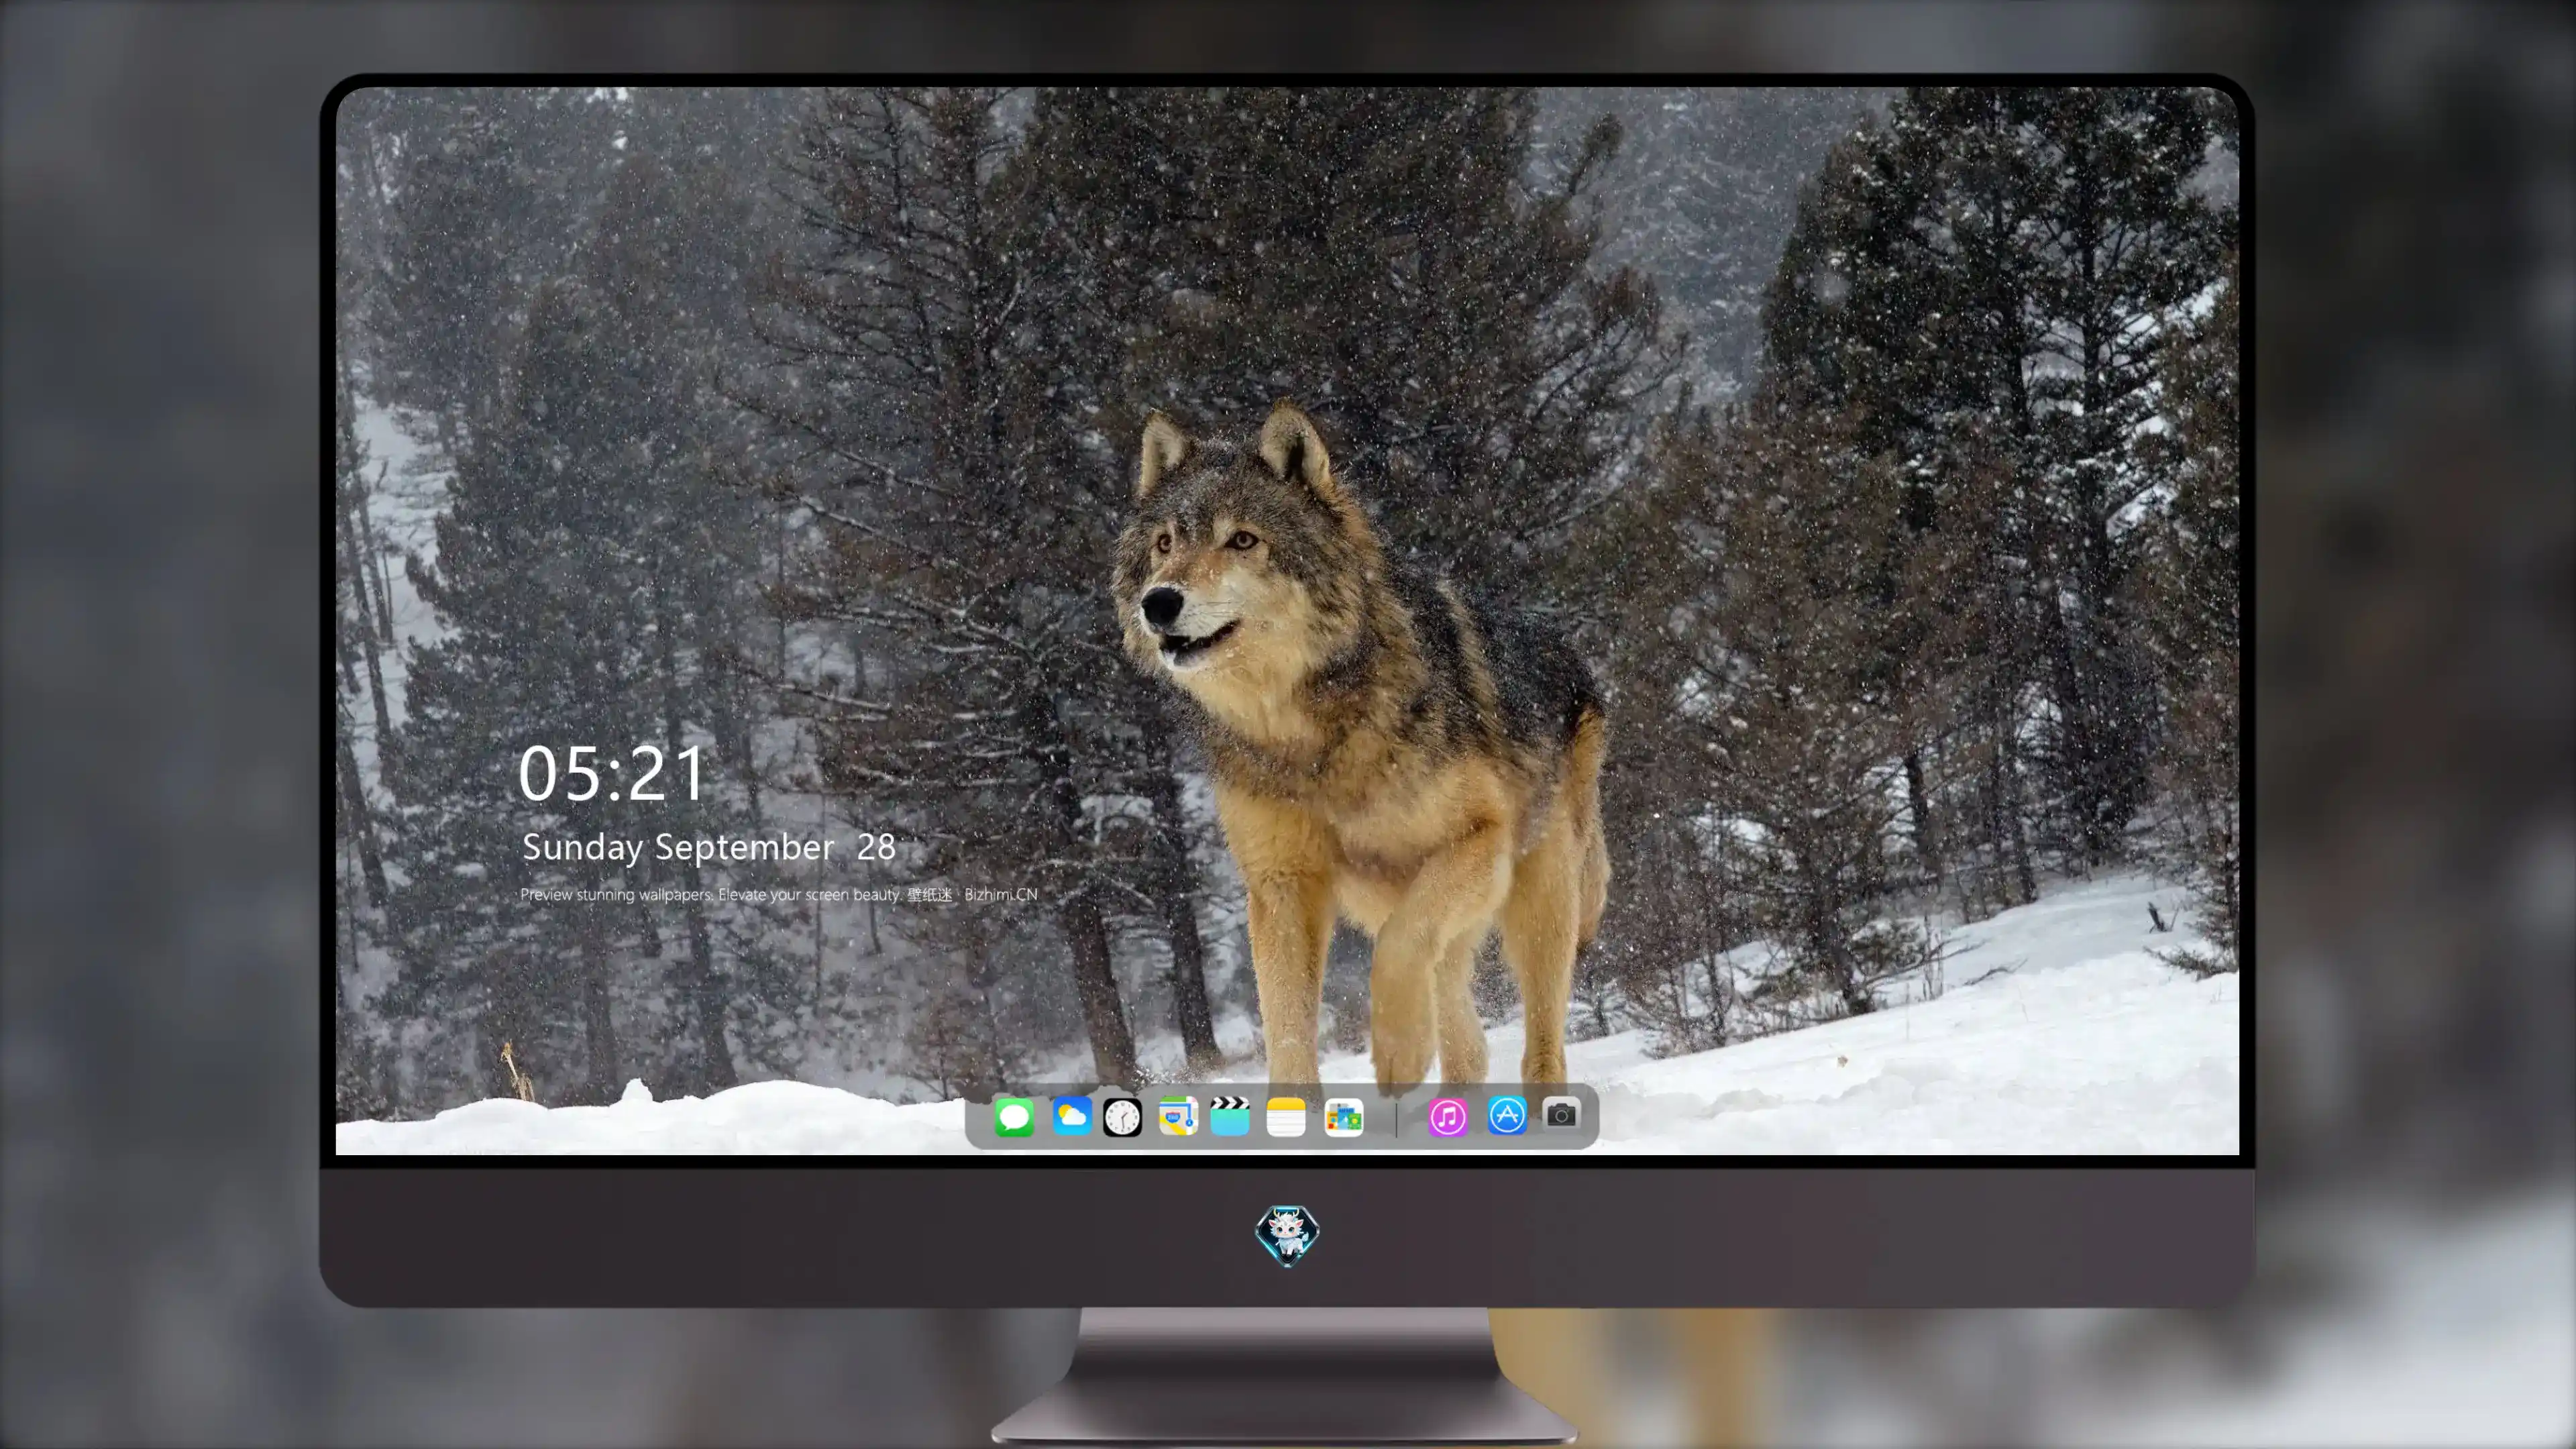Open the yellow Notes app
The height and width of the screenshot is (1449, 2576).
point(1286,1117)
